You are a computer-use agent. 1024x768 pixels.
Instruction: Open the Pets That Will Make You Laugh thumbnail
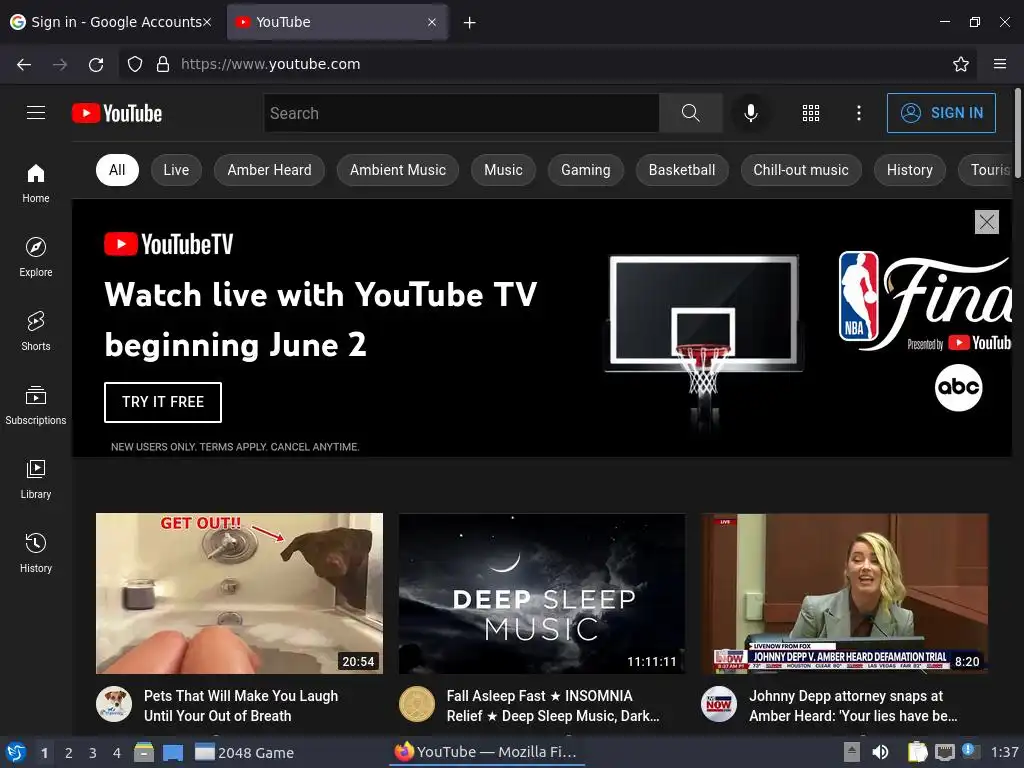240,593
